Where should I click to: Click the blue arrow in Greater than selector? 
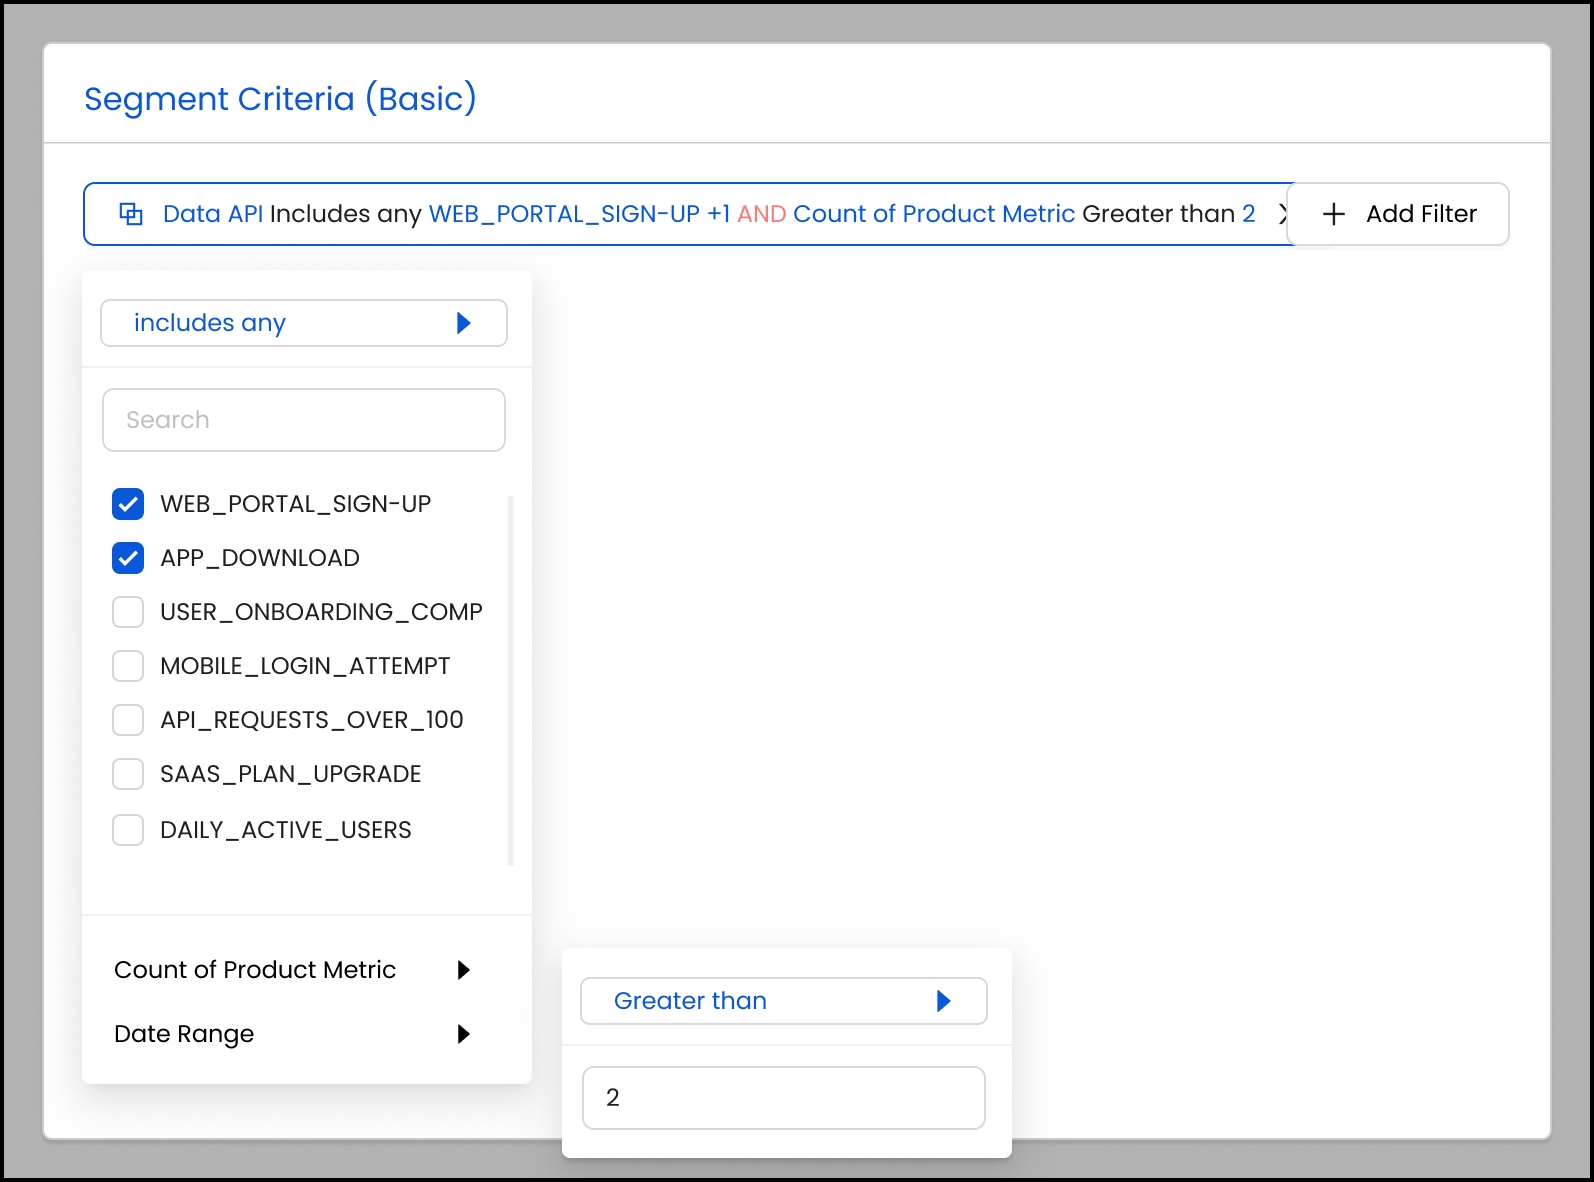pos(943,1001)
